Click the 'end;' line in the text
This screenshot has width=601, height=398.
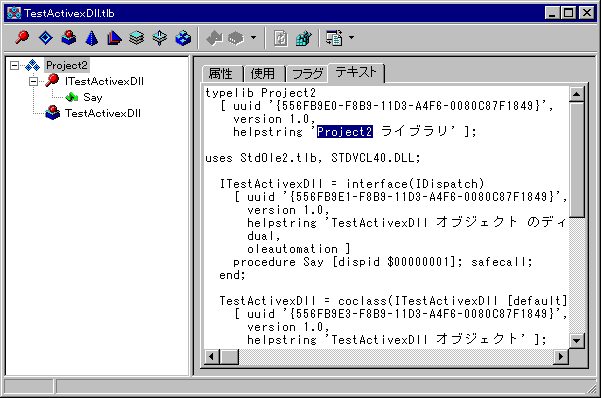(232, 275)
